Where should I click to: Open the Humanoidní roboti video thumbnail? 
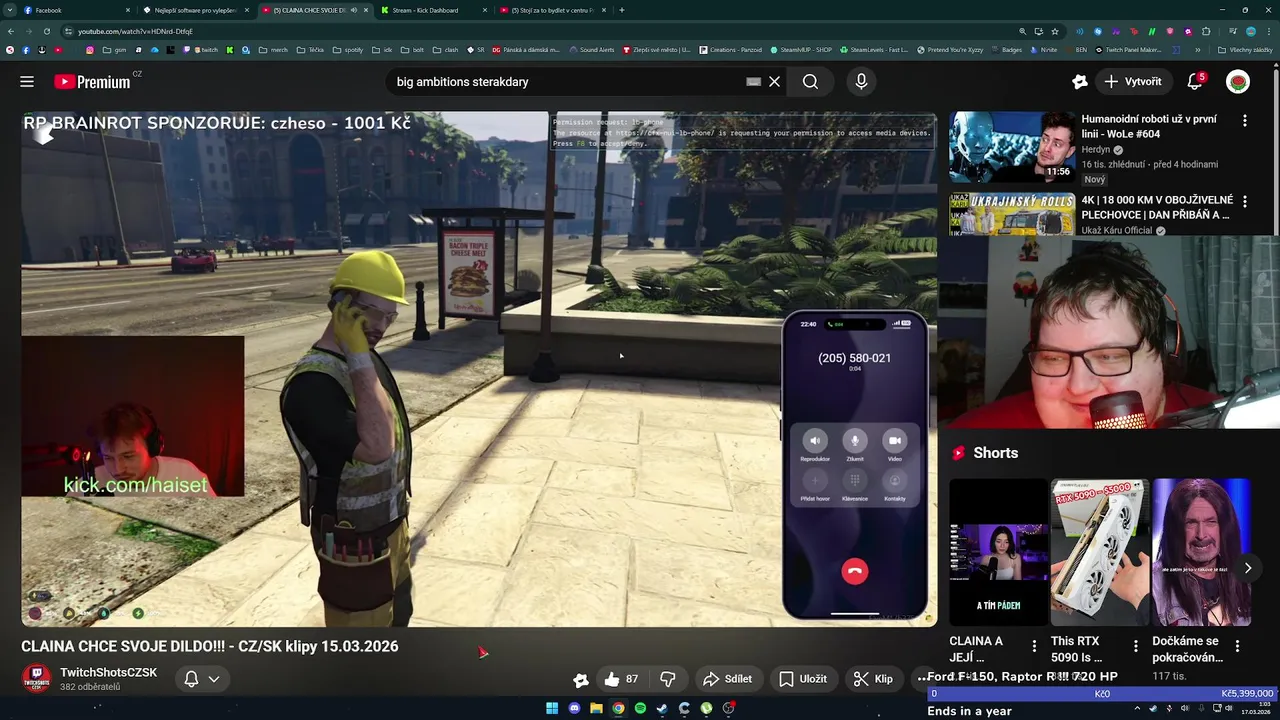click(x=1012, y=147)
